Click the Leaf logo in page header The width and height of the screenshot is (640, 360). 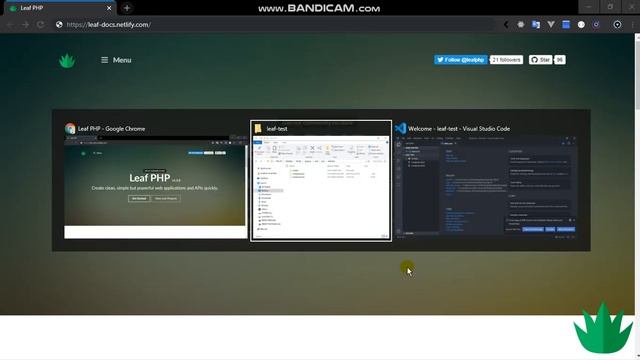pos(67,60)
